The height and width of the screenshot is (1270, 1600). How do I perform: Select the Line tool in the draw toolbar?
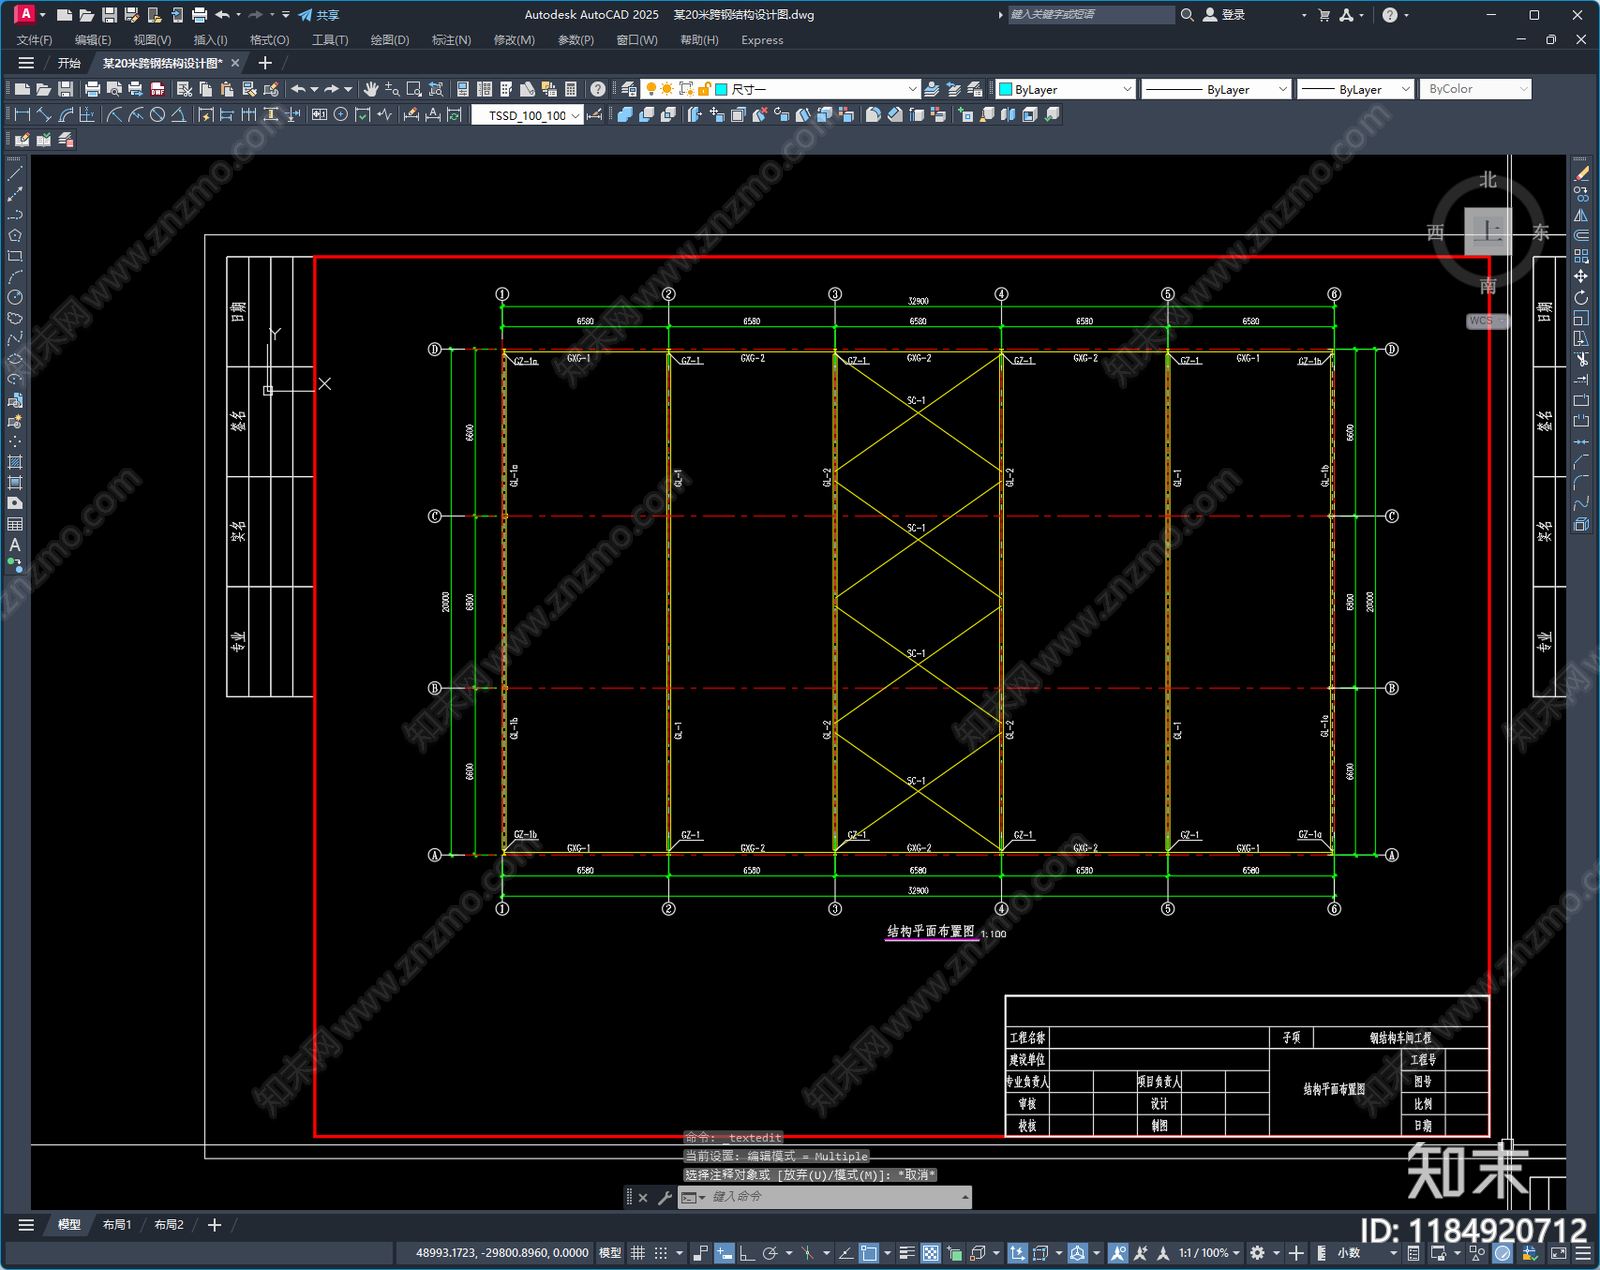tap(15, 173)
